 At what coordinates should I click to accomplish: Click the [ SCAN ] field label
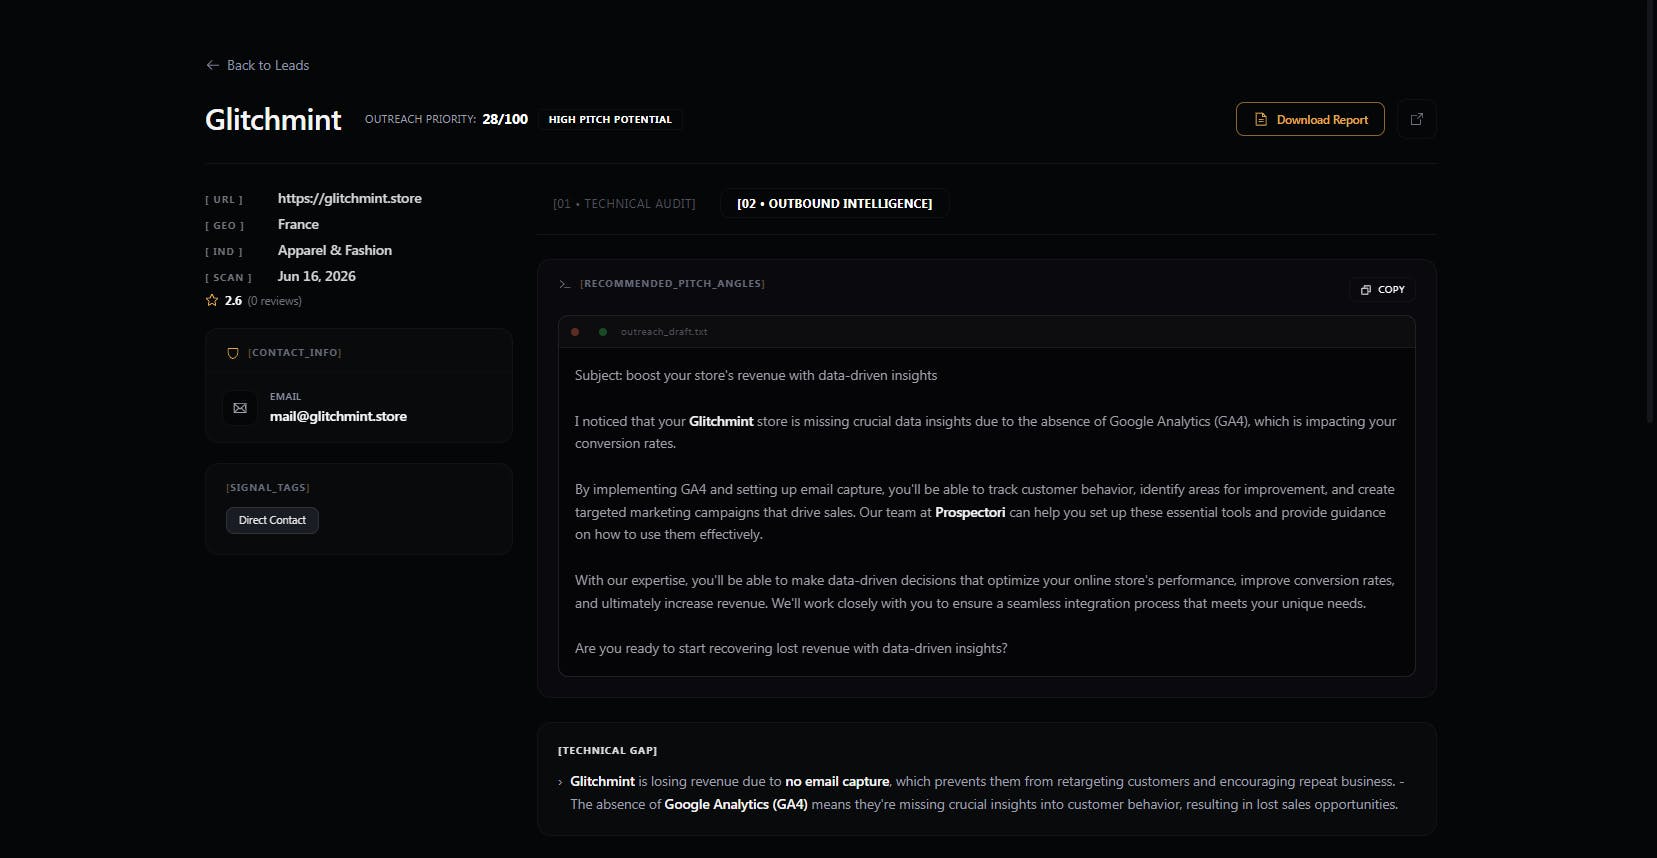coord(228,278)
